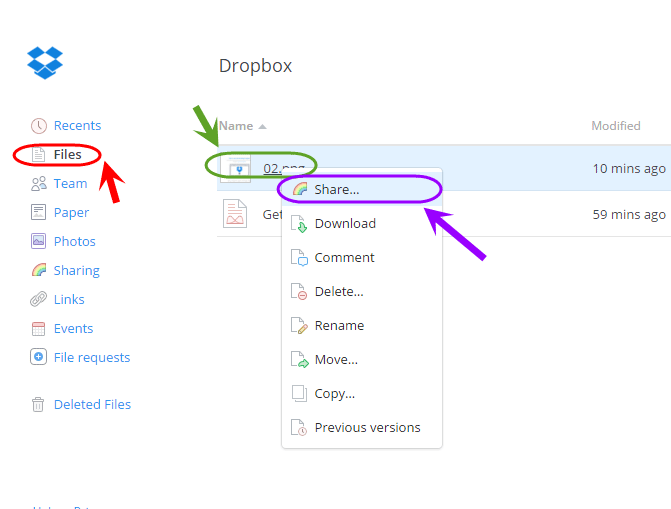671x509 pixels.
Task: Select Comment in the context menu
Action: (362, 258)
